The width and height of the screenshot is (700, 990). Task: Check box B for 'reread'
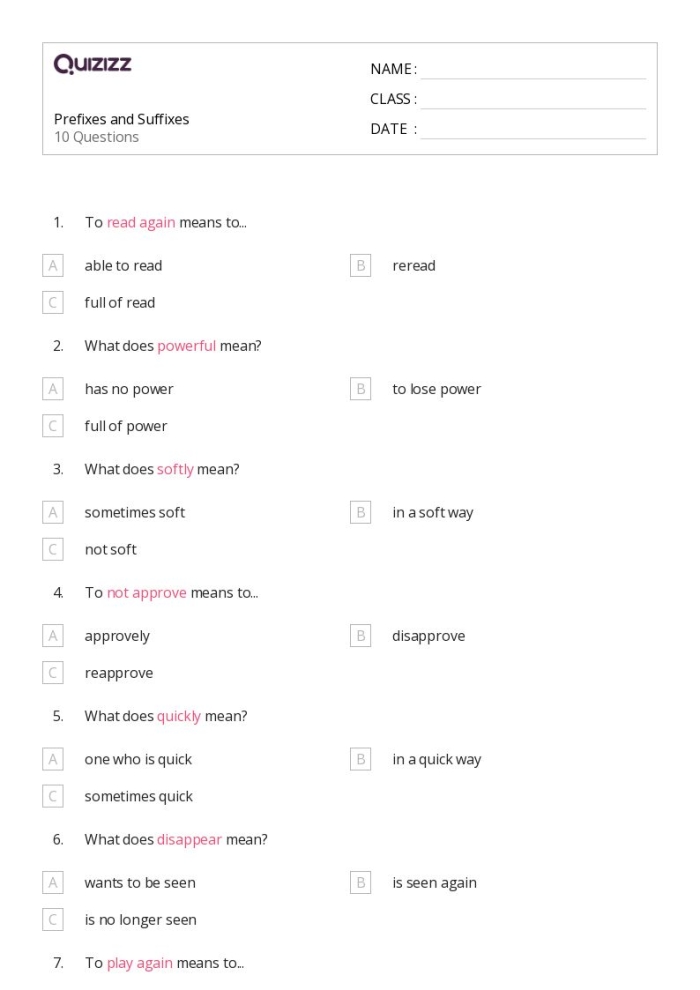[x=361, y=265]
